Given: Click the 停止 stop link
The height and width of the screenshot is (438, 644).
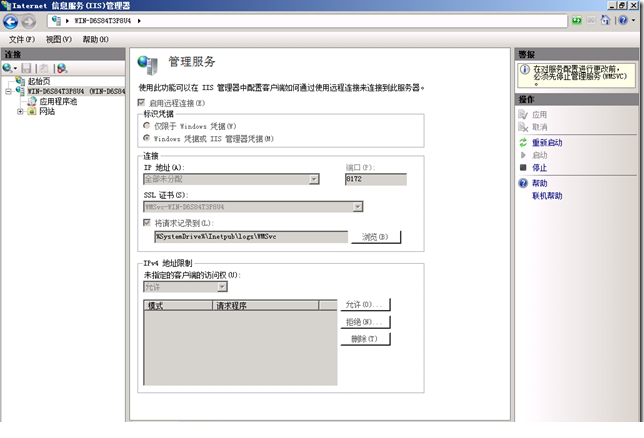Looking at the screenshot, I should (540, 168).
